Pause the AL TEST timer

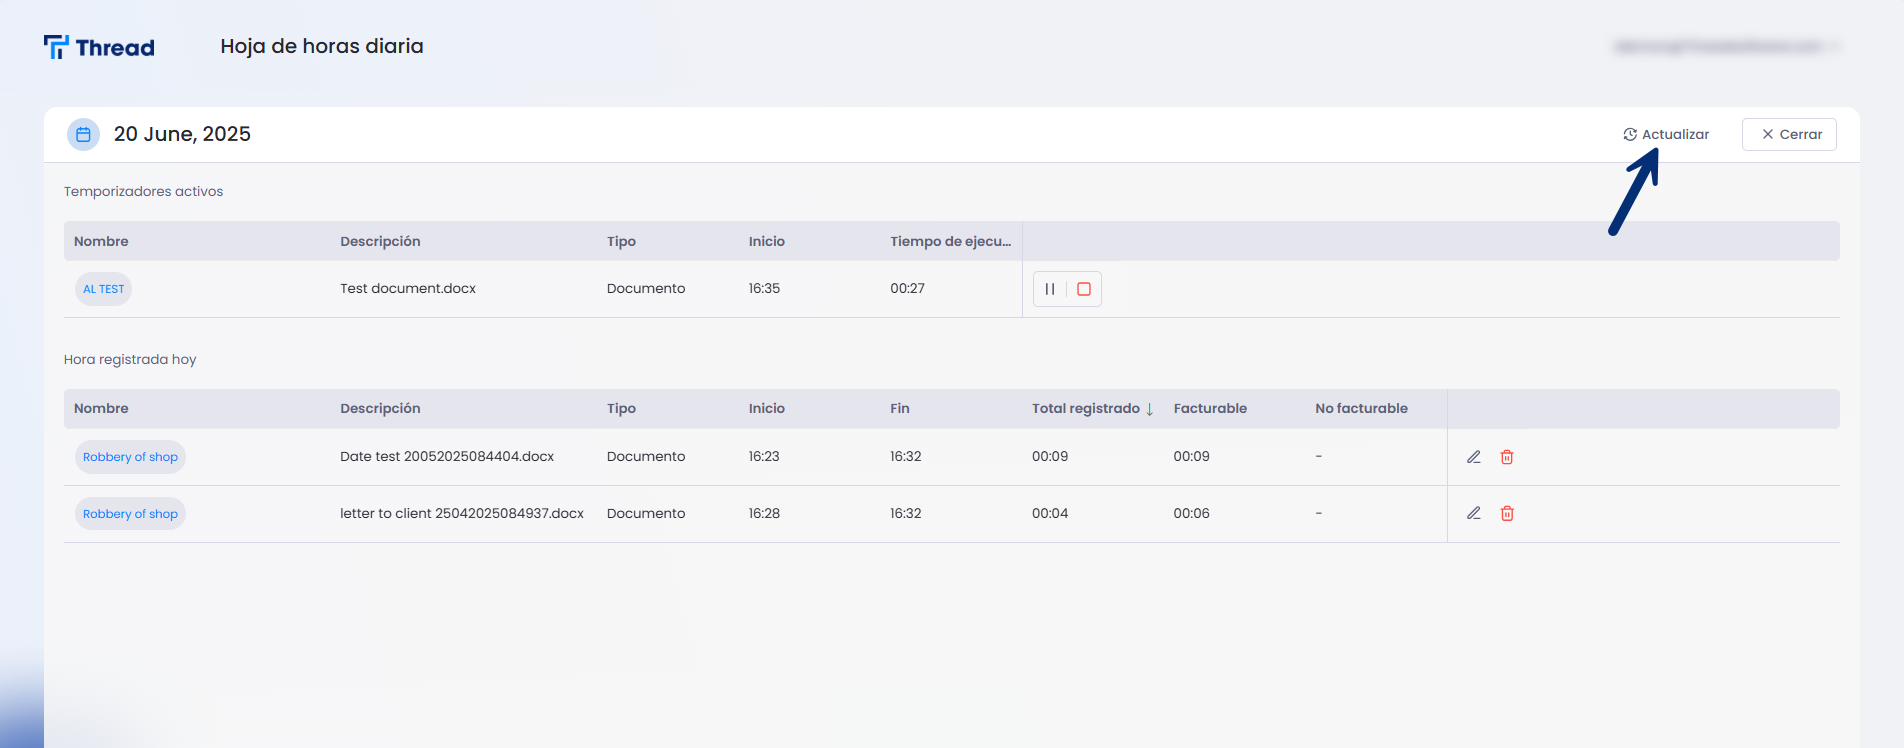coord(1050,289)
